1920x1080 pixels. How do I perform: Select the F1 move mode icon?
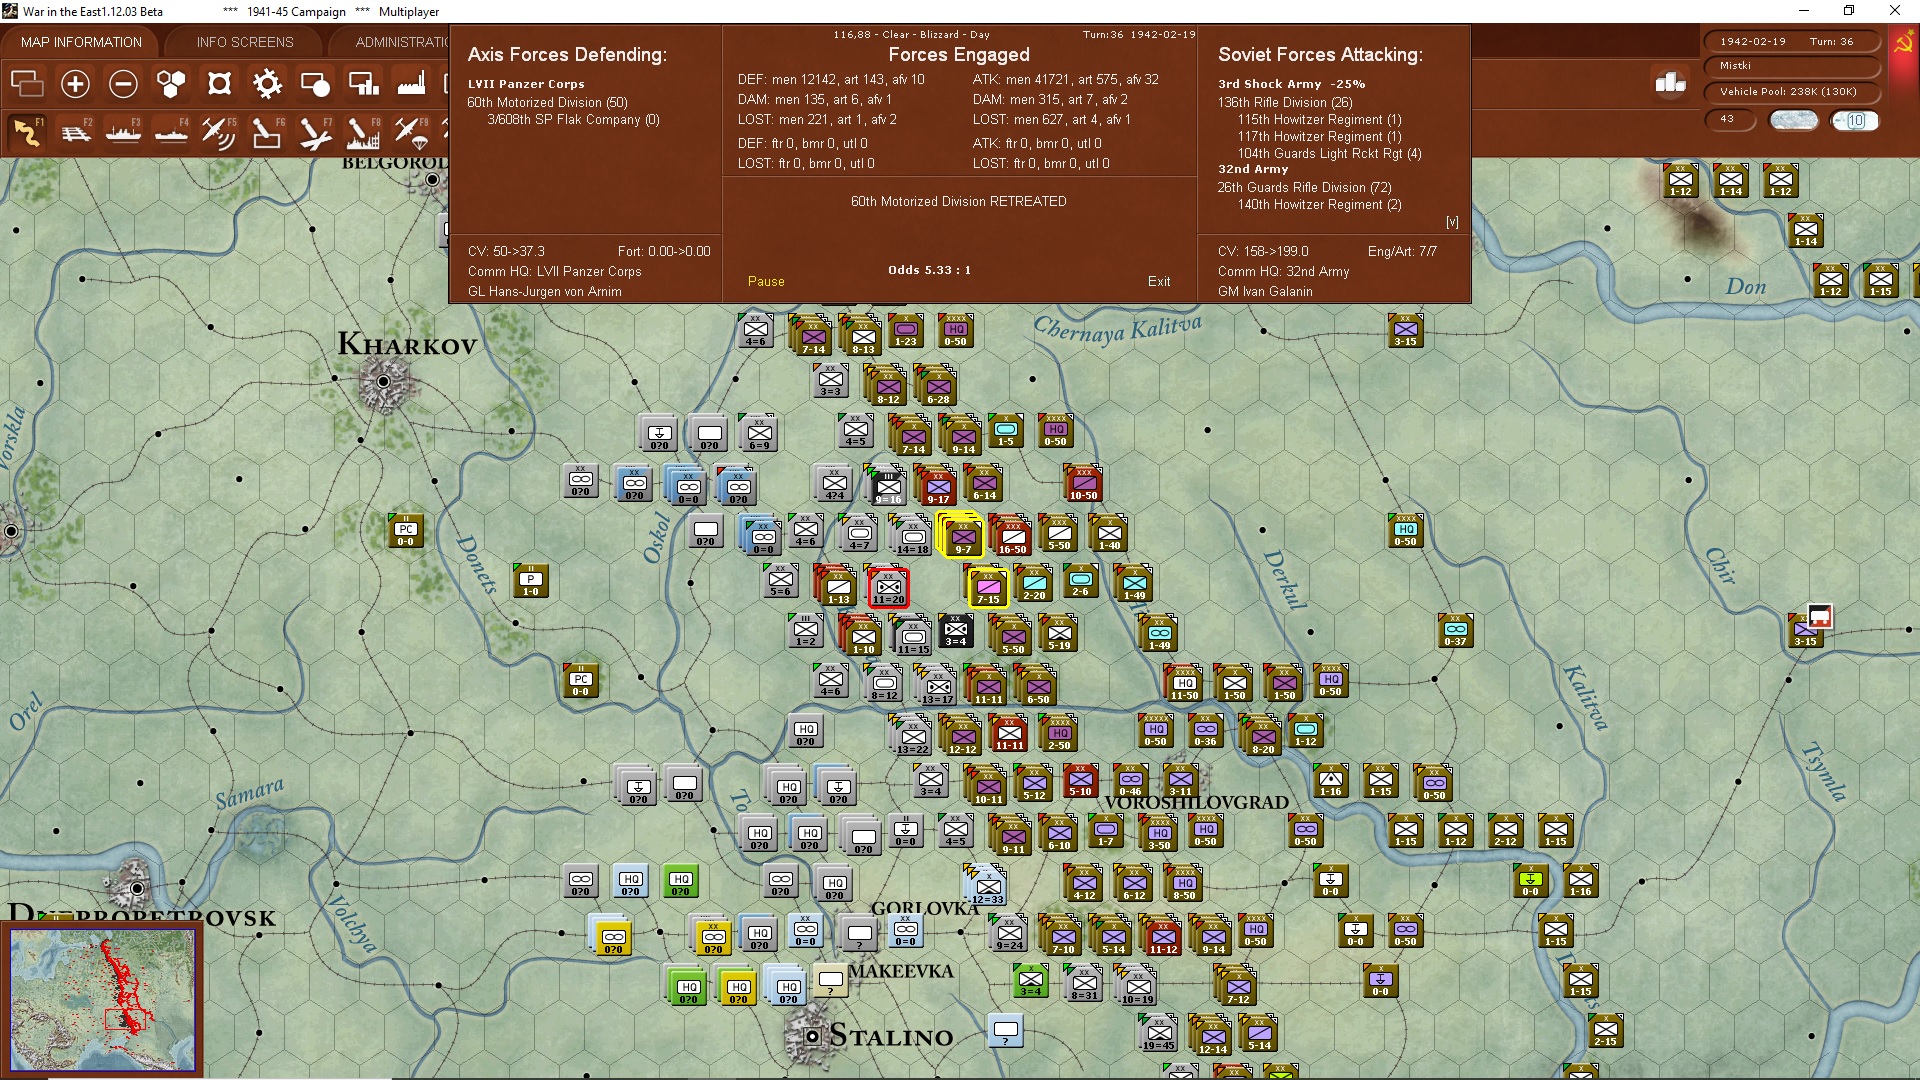point(27,132)
